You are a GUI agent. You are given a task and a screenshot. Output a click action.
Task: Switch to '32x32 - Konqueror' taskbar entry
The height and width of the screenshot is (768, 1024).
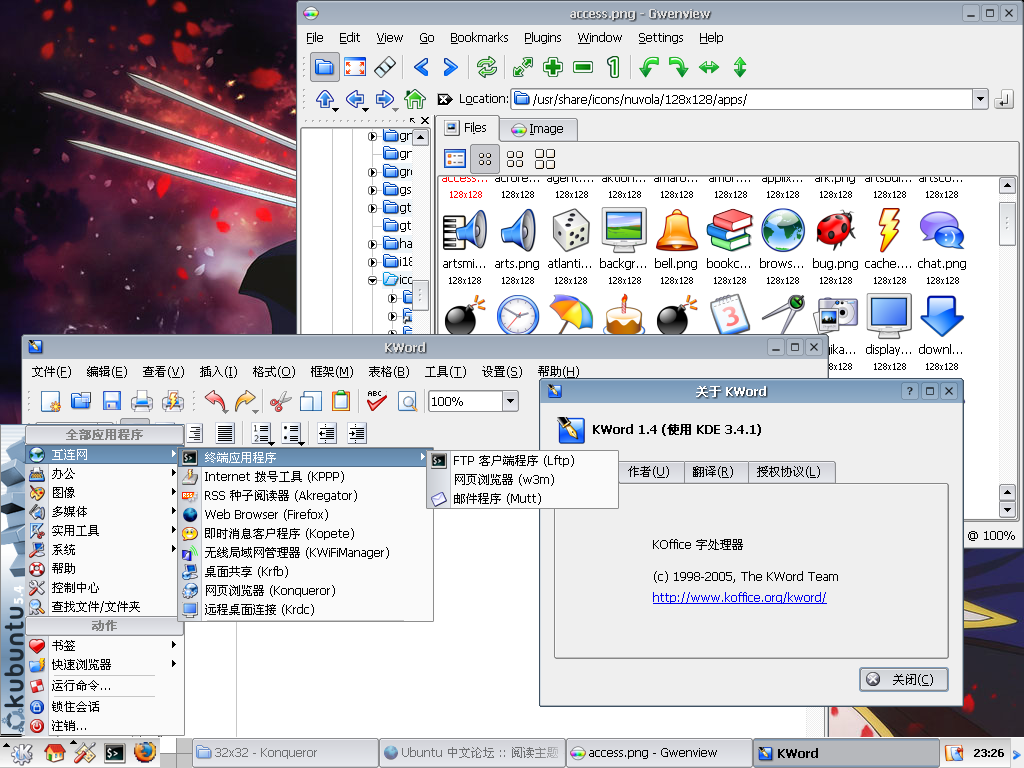click(285, 753)
